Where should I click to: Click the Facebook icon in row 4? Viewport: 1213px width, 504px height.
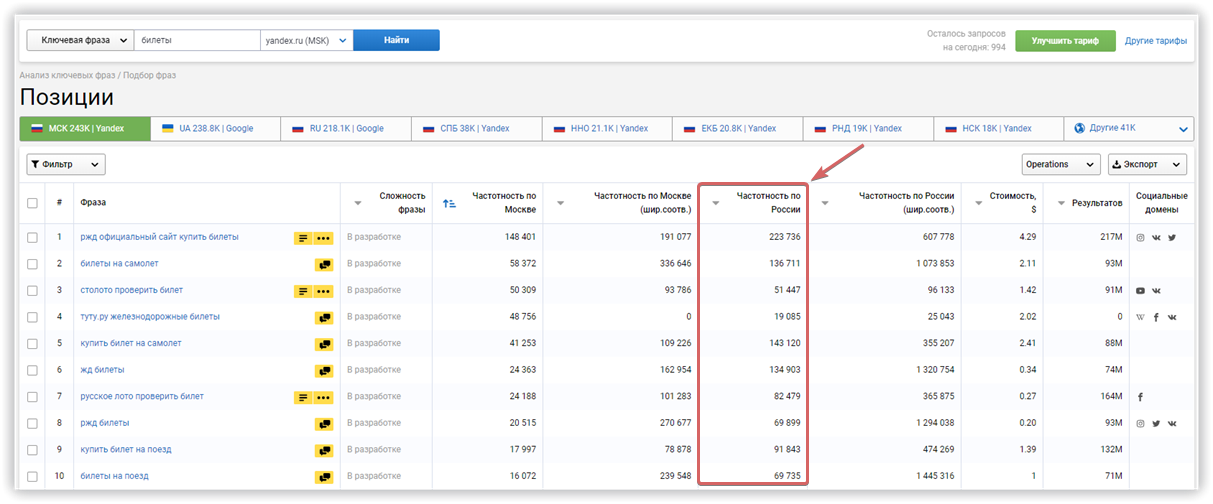(1156, 317)
